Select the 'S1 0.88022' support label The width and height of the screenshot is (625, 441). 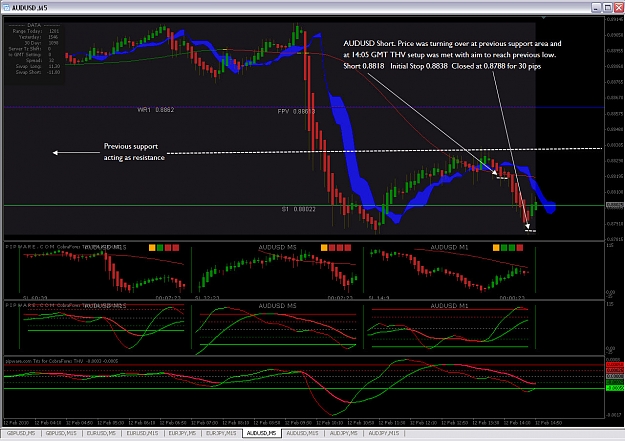299,209
